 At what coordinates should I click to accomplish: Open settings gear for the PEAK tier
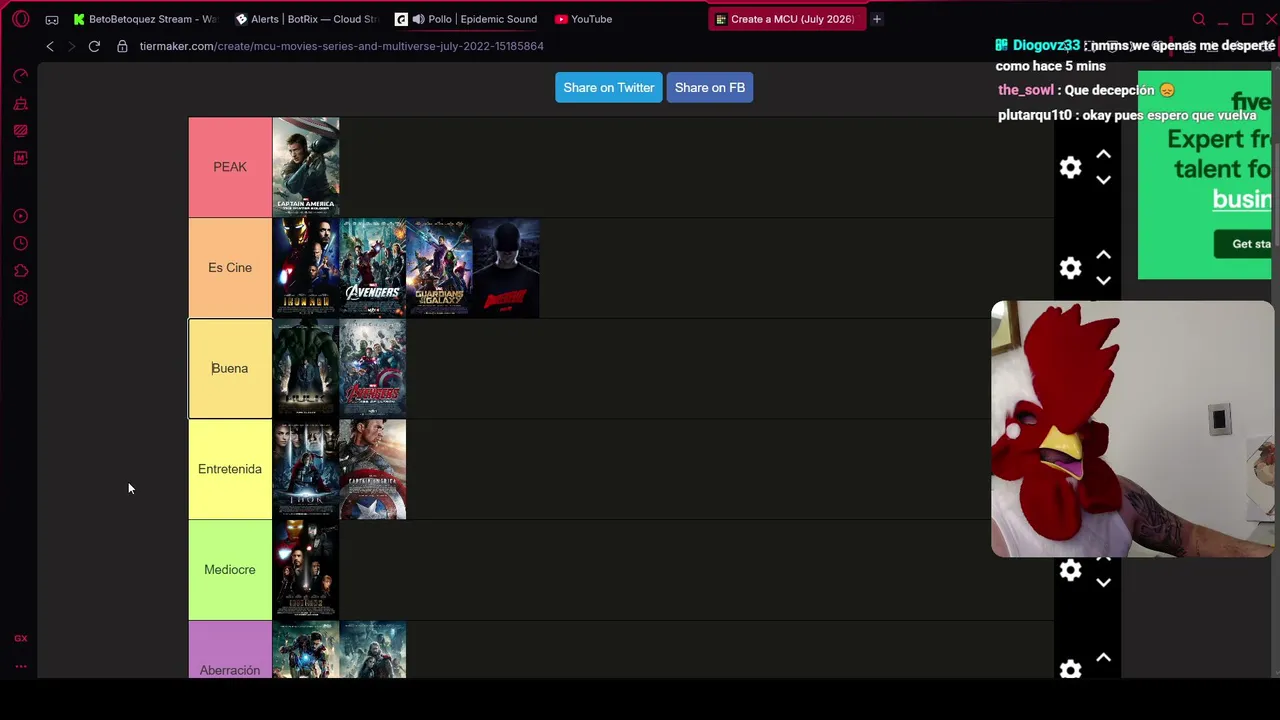coord(1070,167)
